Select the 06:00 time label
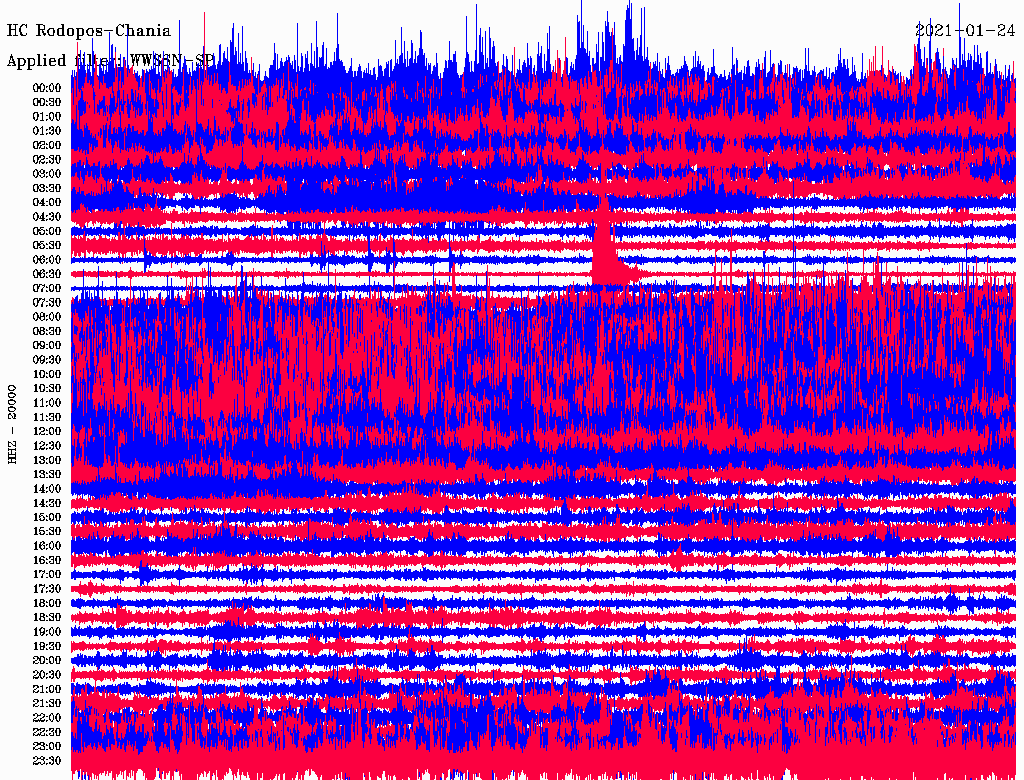The width and height of the screenshot is (1024, 780). [x=46, y=259]
